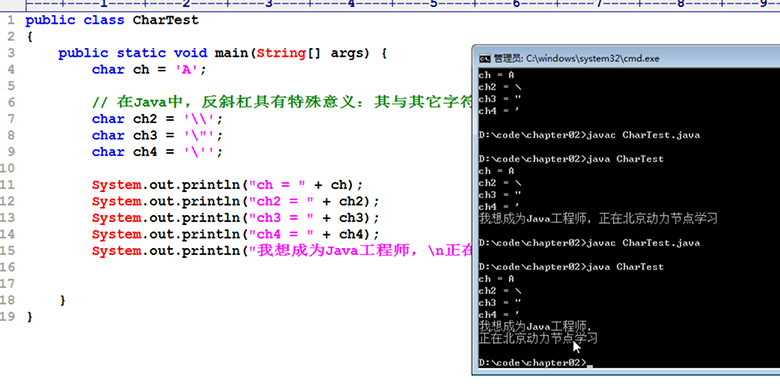This screenshot has height=390, width=780.
Task: Click line number 1 in the gutter
Action: pos(11,20)
